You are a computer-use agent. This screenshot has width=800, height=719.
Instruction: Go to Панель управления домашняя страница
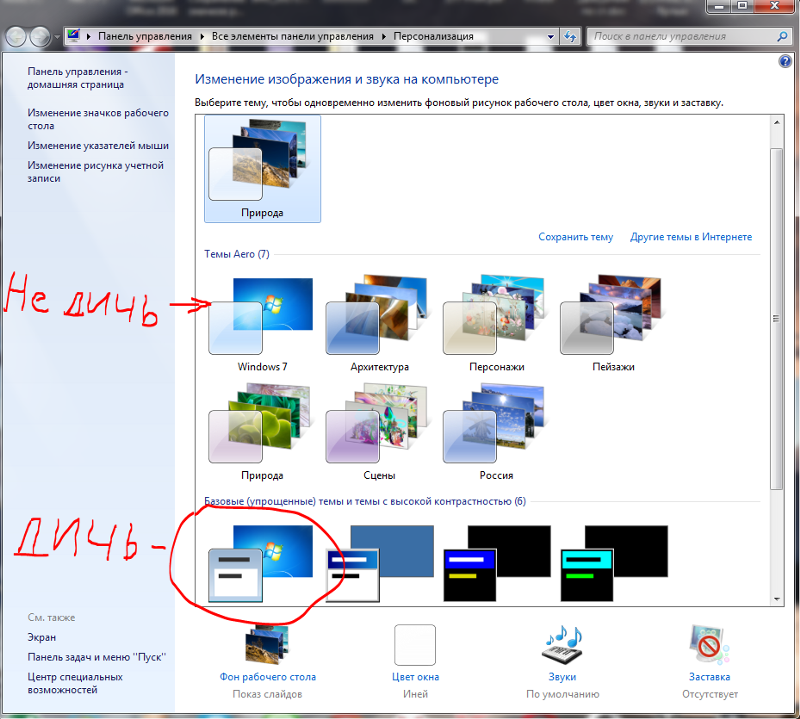tap(77, 78)
